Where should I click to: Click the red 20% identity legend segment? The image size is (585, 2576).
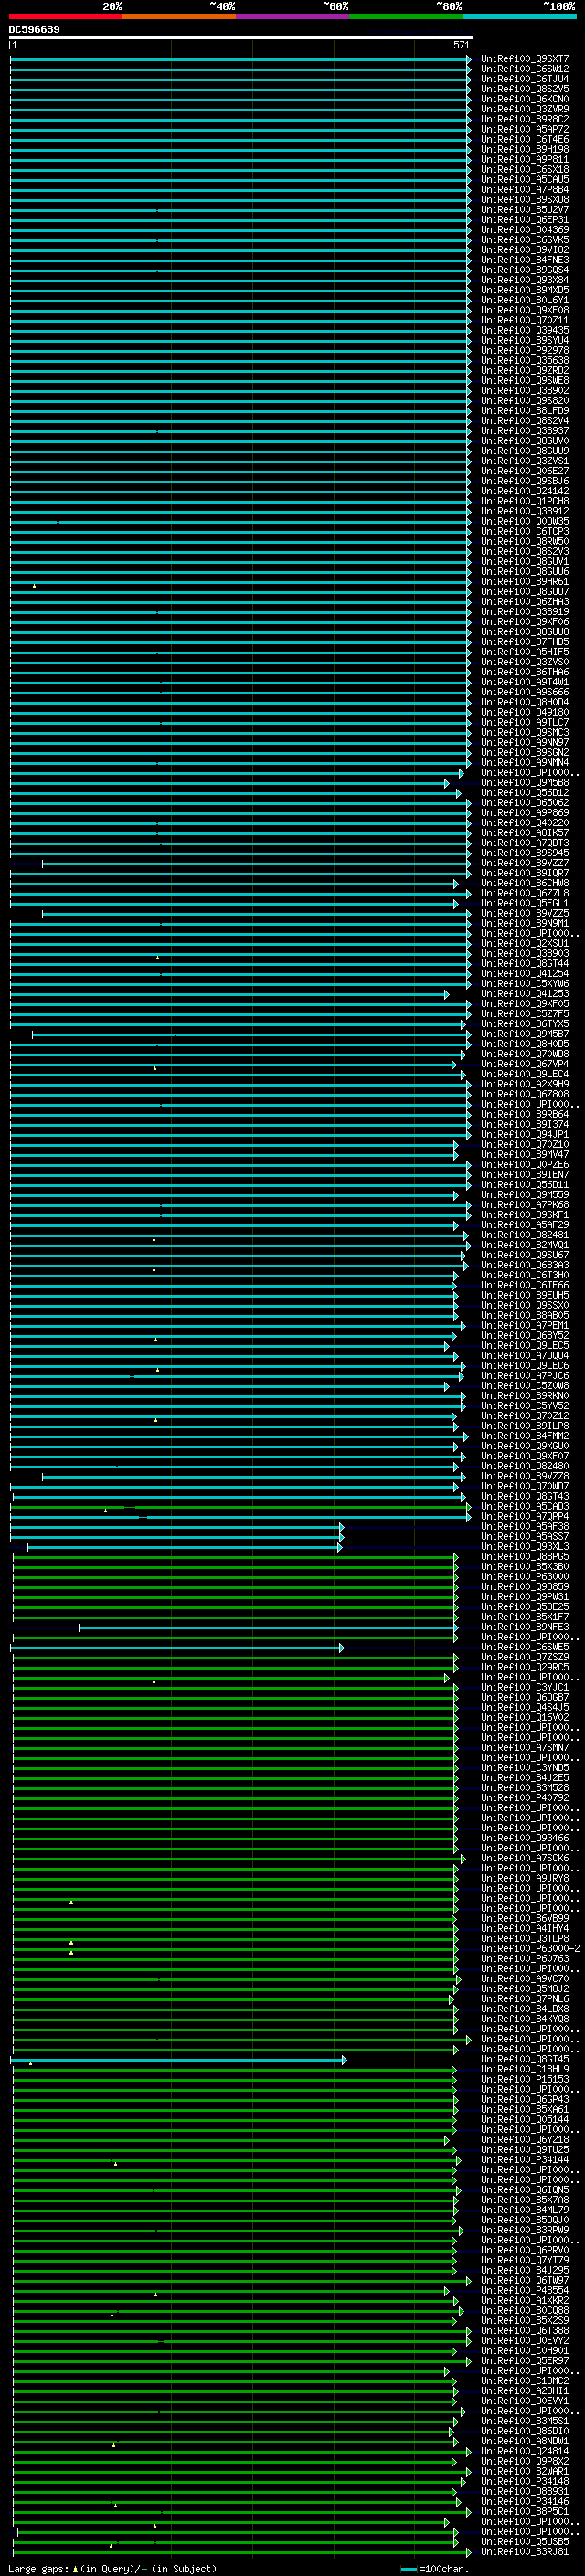[65, 16]
